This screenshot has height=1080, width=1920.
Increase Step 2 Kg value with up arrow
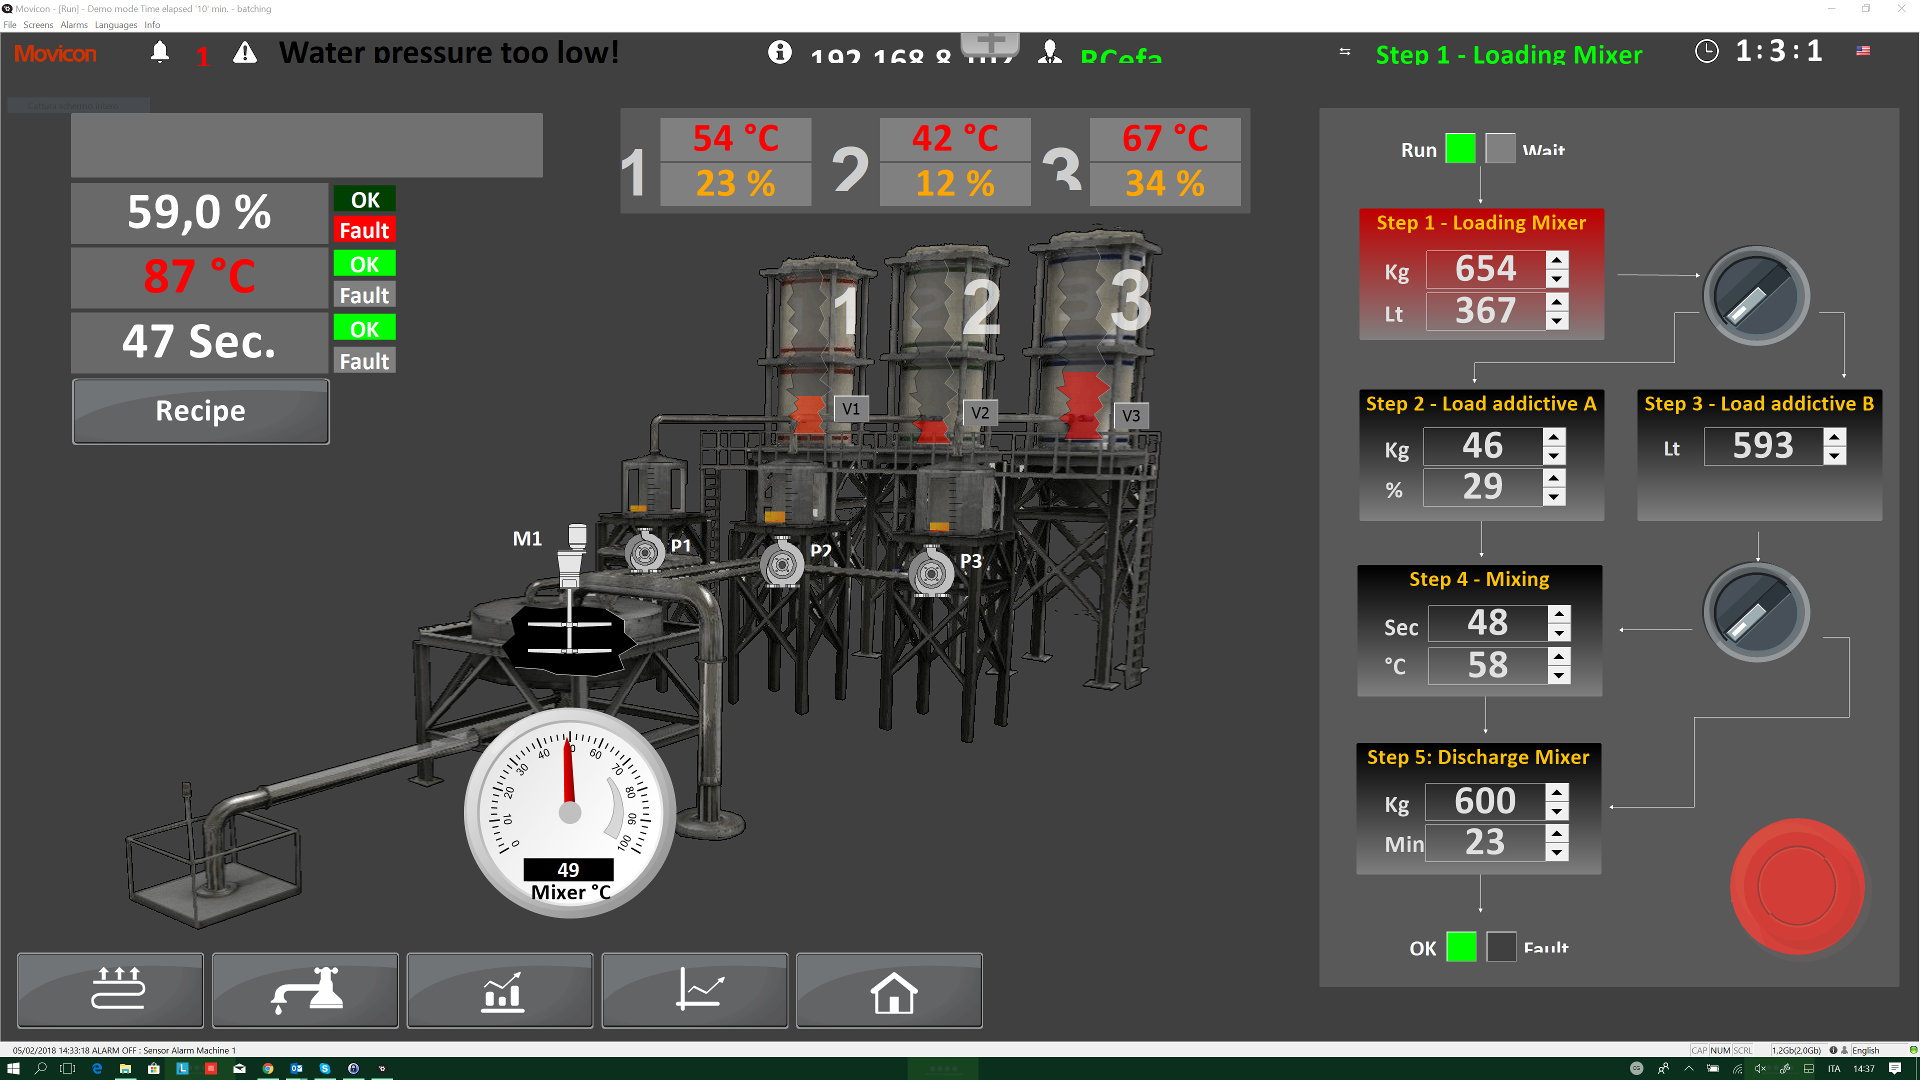pyautogui.click(x=1554, y=437)
